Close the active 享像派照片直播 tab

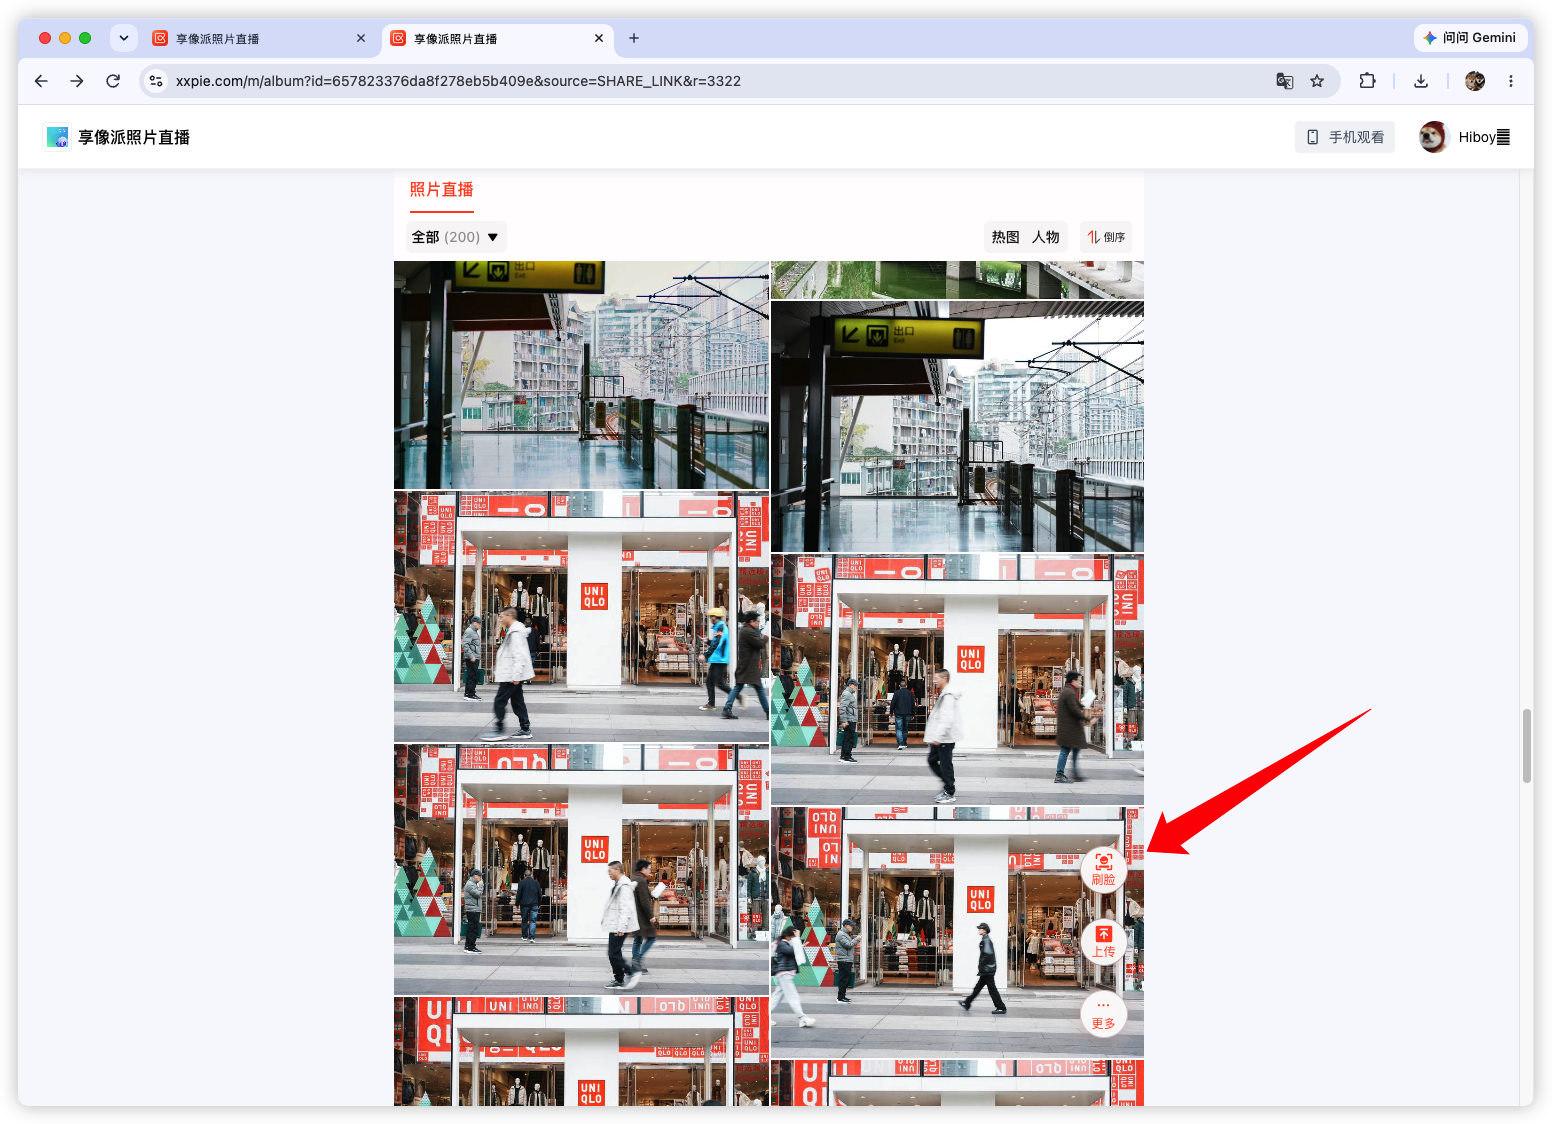pos(599,38)
